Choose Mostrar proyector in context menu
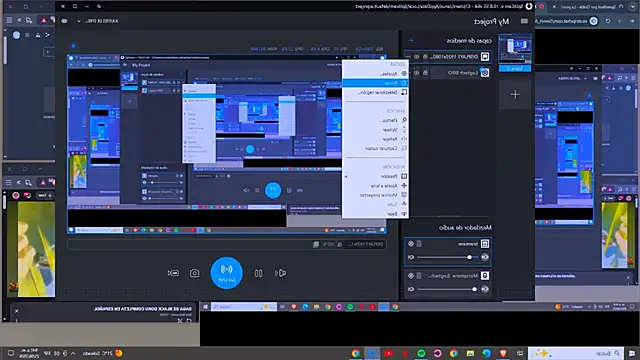 (376, 195)
